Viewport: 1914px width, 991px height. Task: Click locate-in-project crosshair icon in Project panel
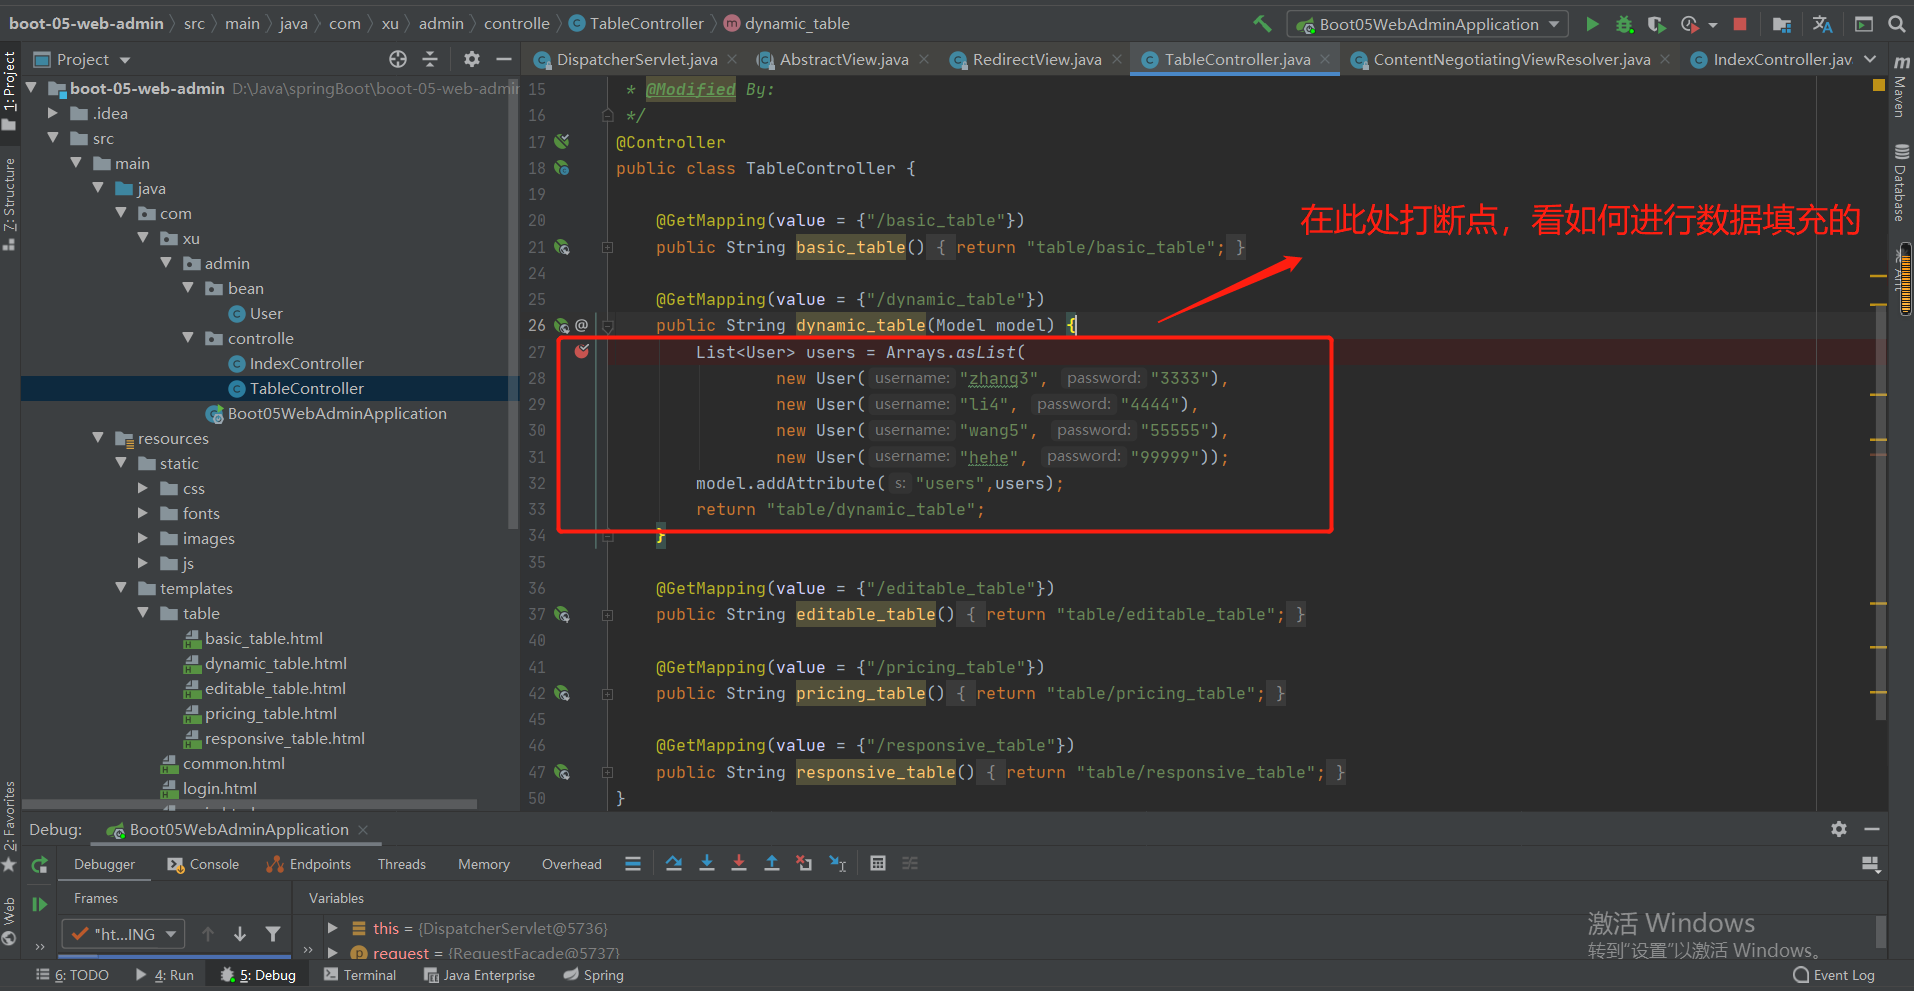coord(398,59)
